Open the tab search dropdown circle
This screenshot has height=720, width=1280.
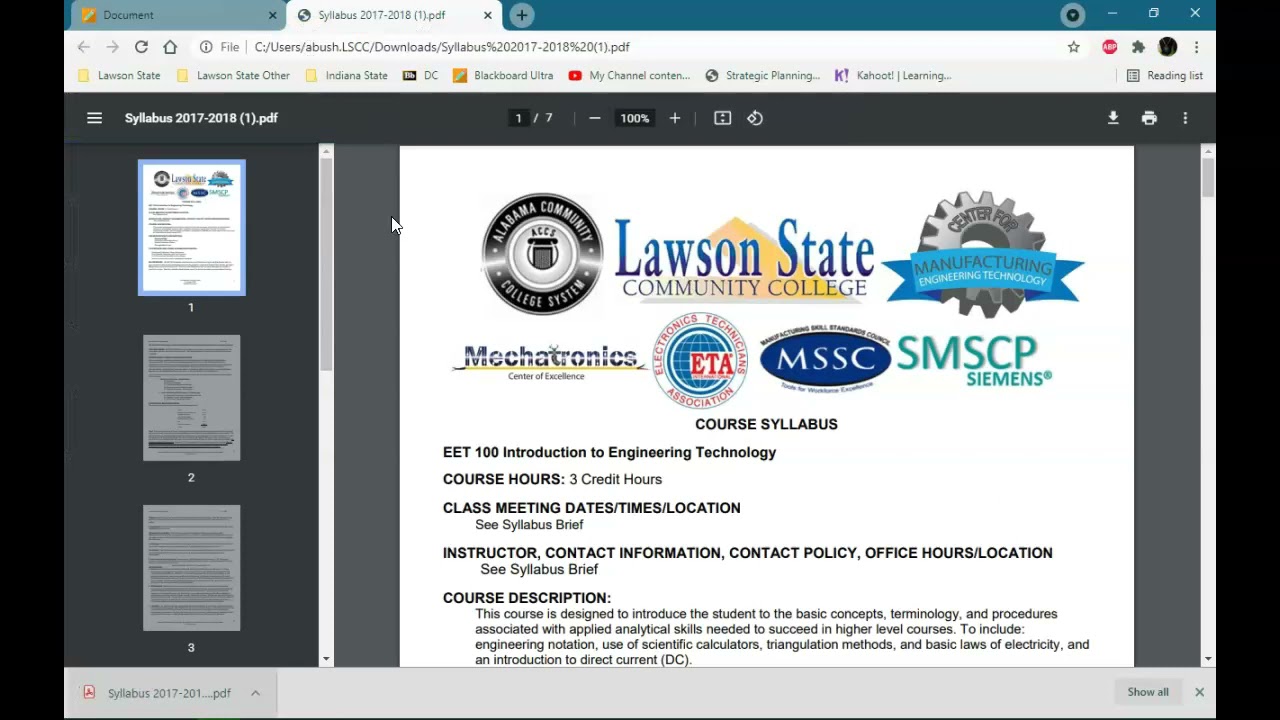tap(1073, 15)
